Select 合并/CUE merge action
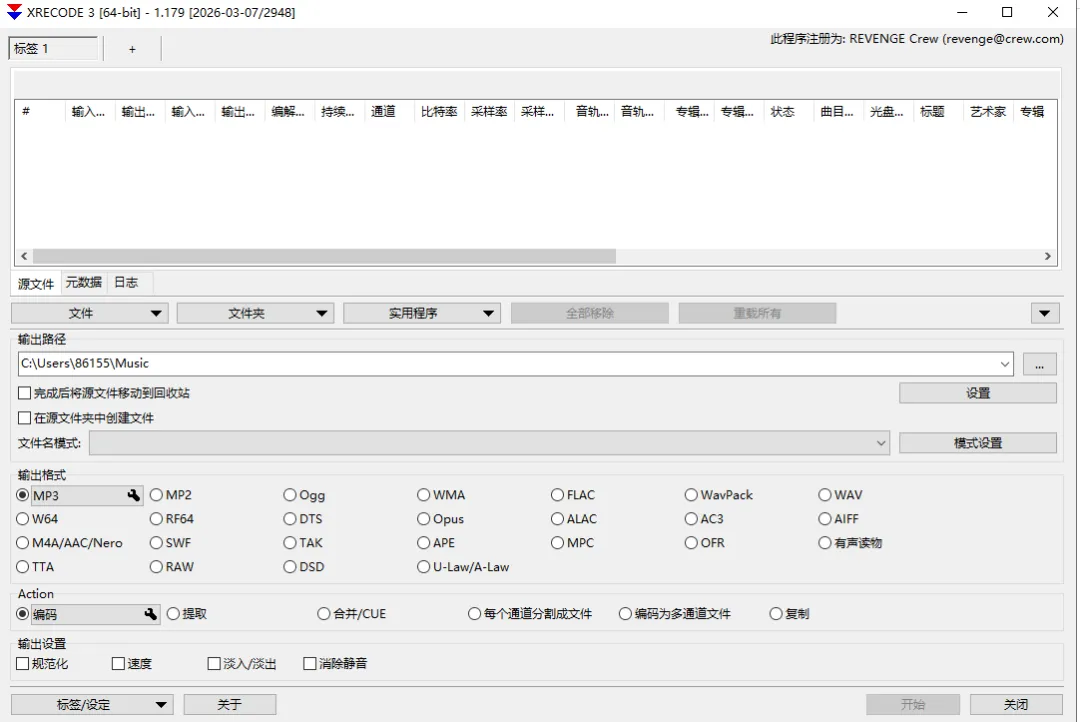The image size is (1080, 722). [352, 613]
